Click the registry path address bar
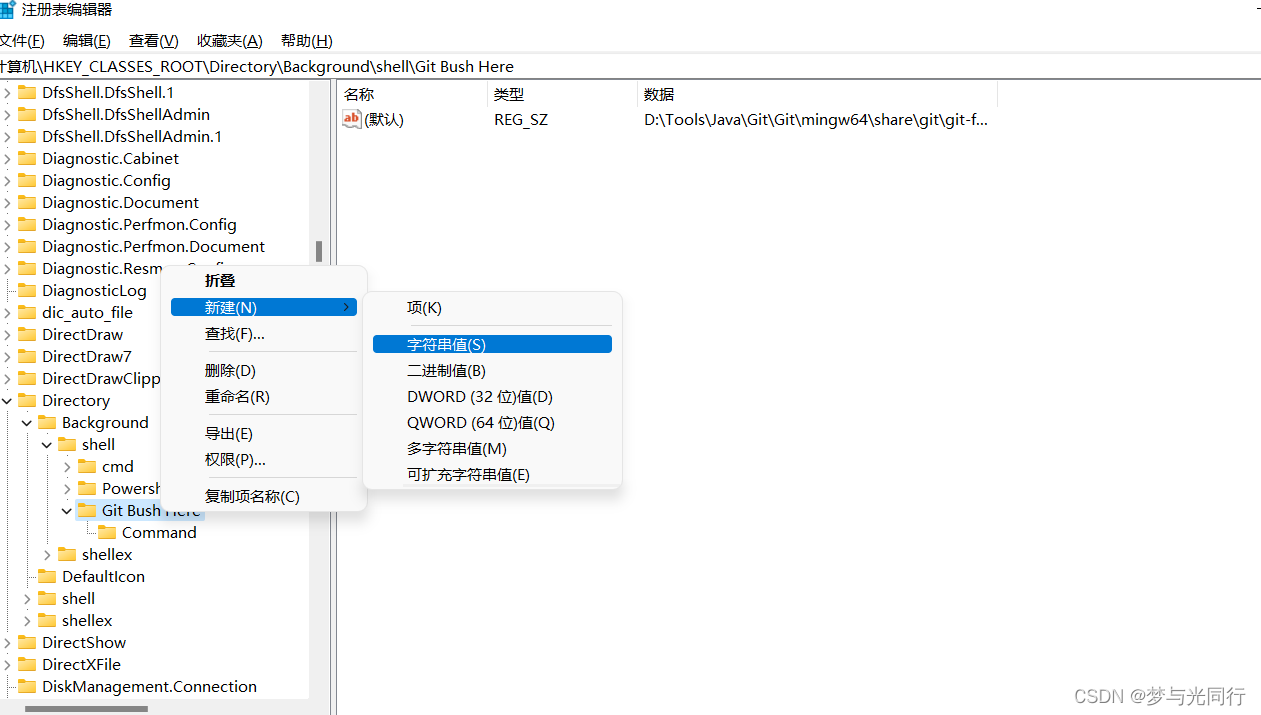Image resolution: width=1261 pixels, height=715 pixels. click(630, 67)
